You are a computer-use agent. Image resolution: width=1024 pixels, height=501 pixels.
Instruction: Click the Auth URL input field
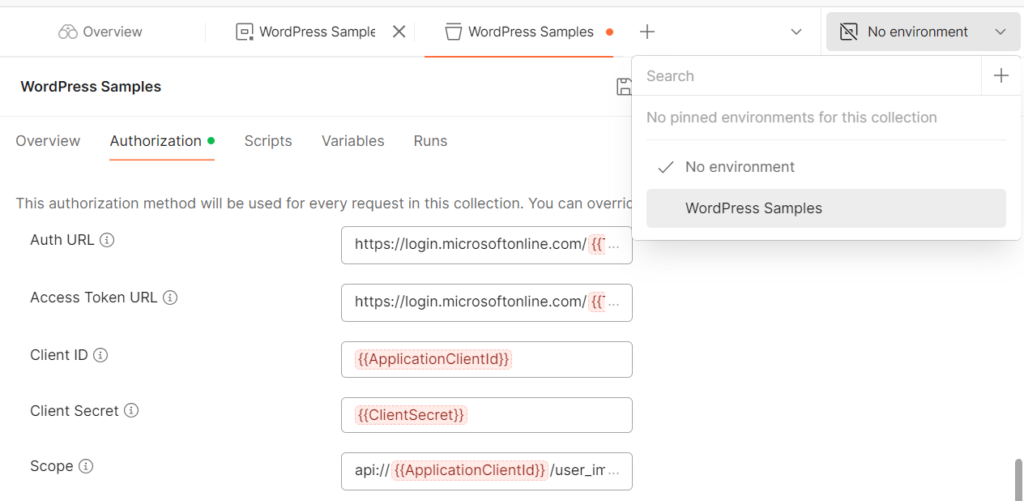[487, 245]
